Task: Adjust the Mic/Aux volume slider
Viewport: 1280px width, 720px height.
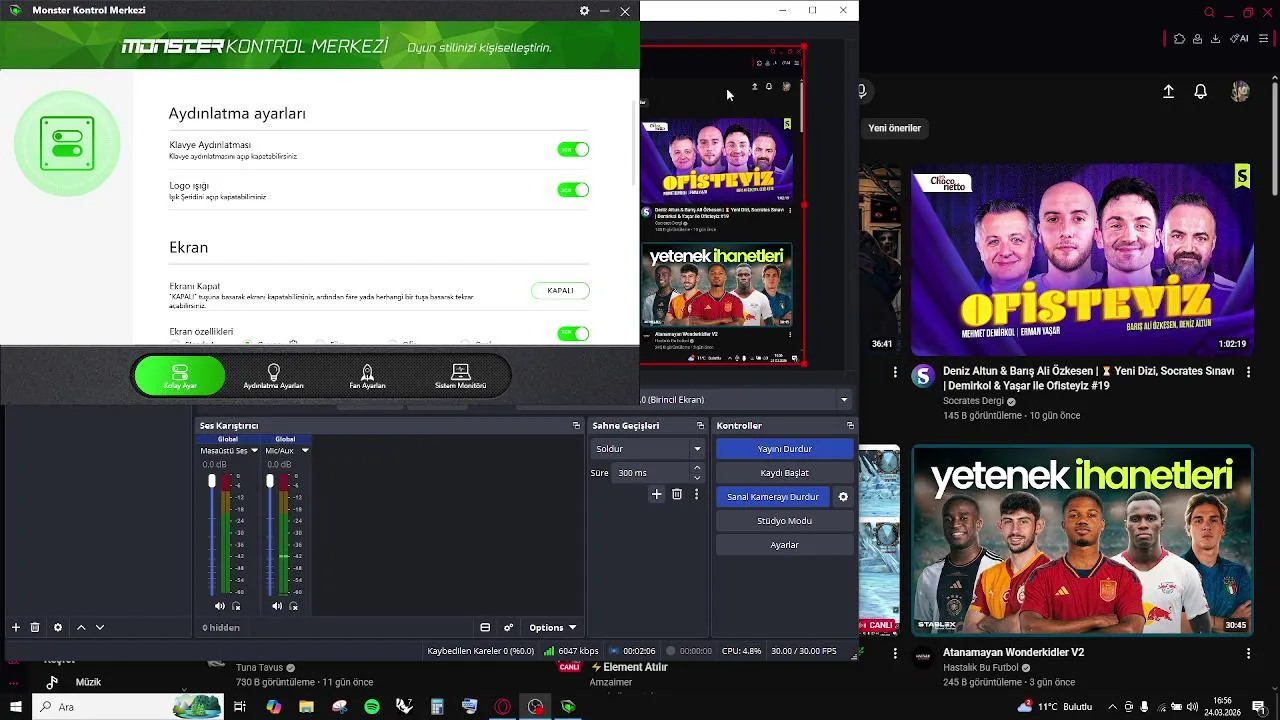Action: [270, 535]
